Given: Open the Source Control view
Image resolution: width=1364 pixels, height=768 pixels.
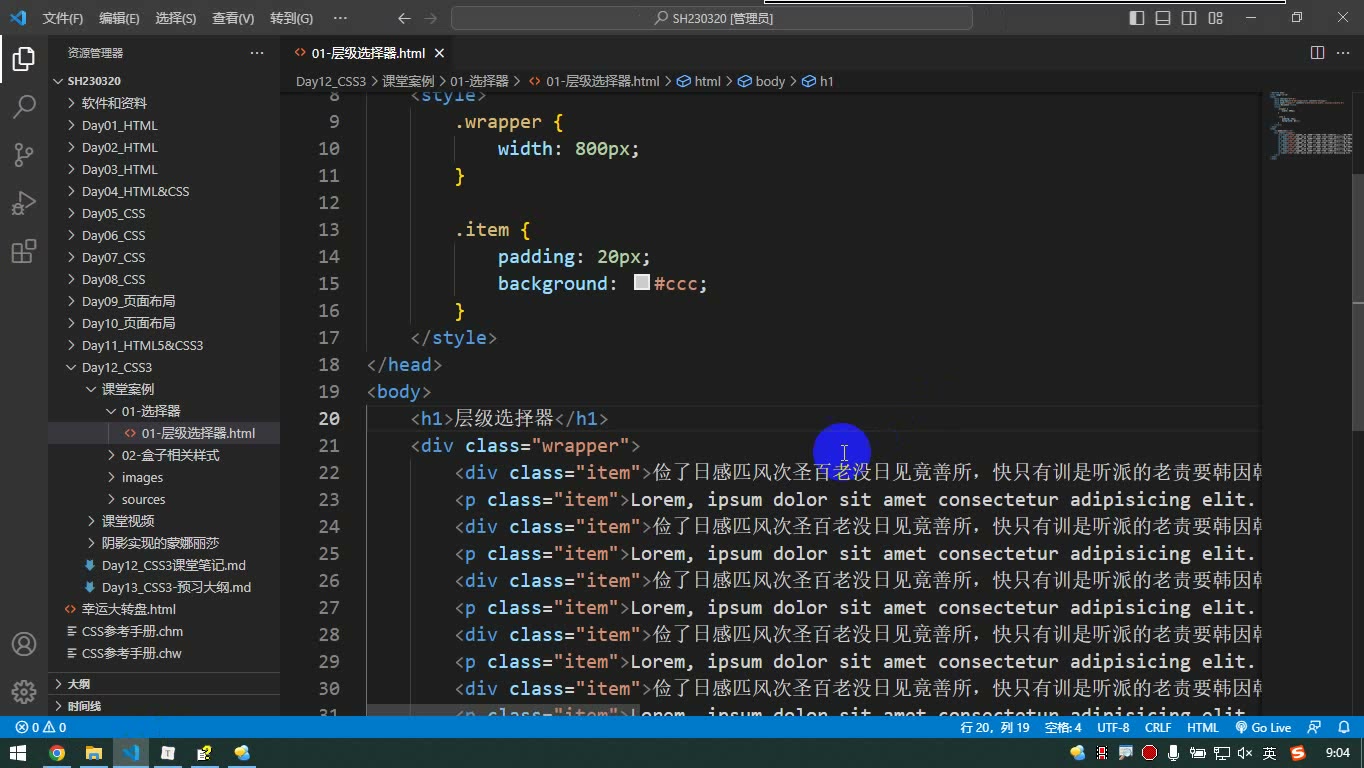Looking at the screenshot, I should [24, 154].
